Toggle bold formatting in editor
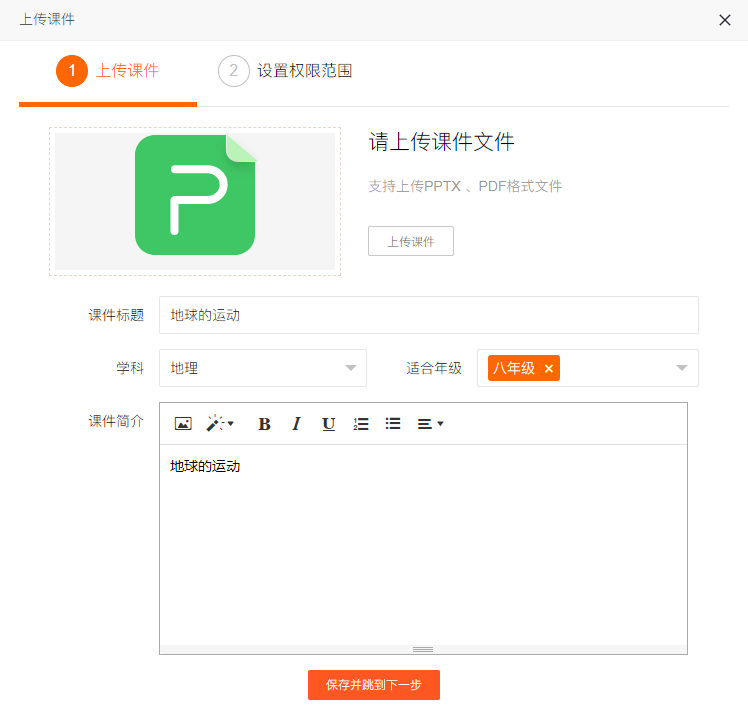 pos(265,424)
